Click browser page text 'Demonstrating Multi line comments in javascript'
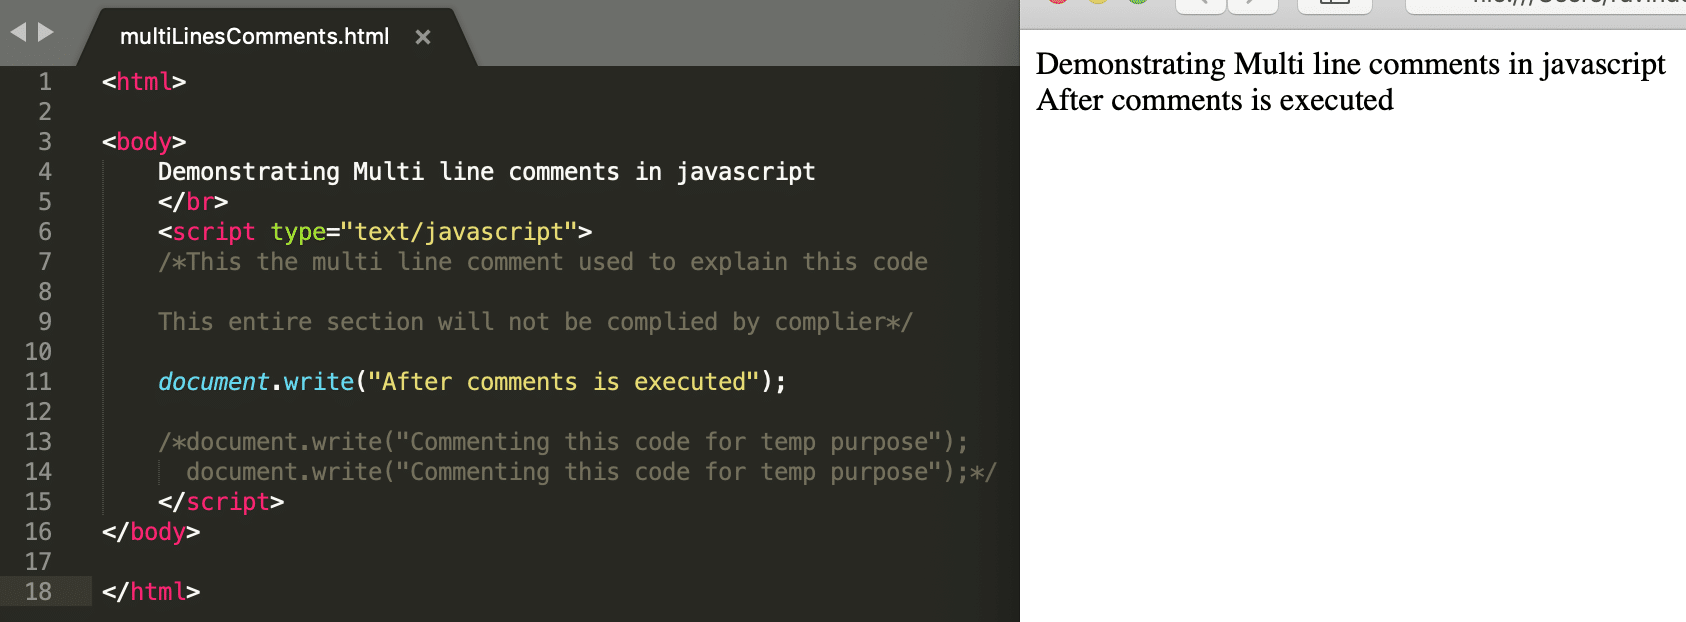The image size is (1686, 622). coord(1351,65)
